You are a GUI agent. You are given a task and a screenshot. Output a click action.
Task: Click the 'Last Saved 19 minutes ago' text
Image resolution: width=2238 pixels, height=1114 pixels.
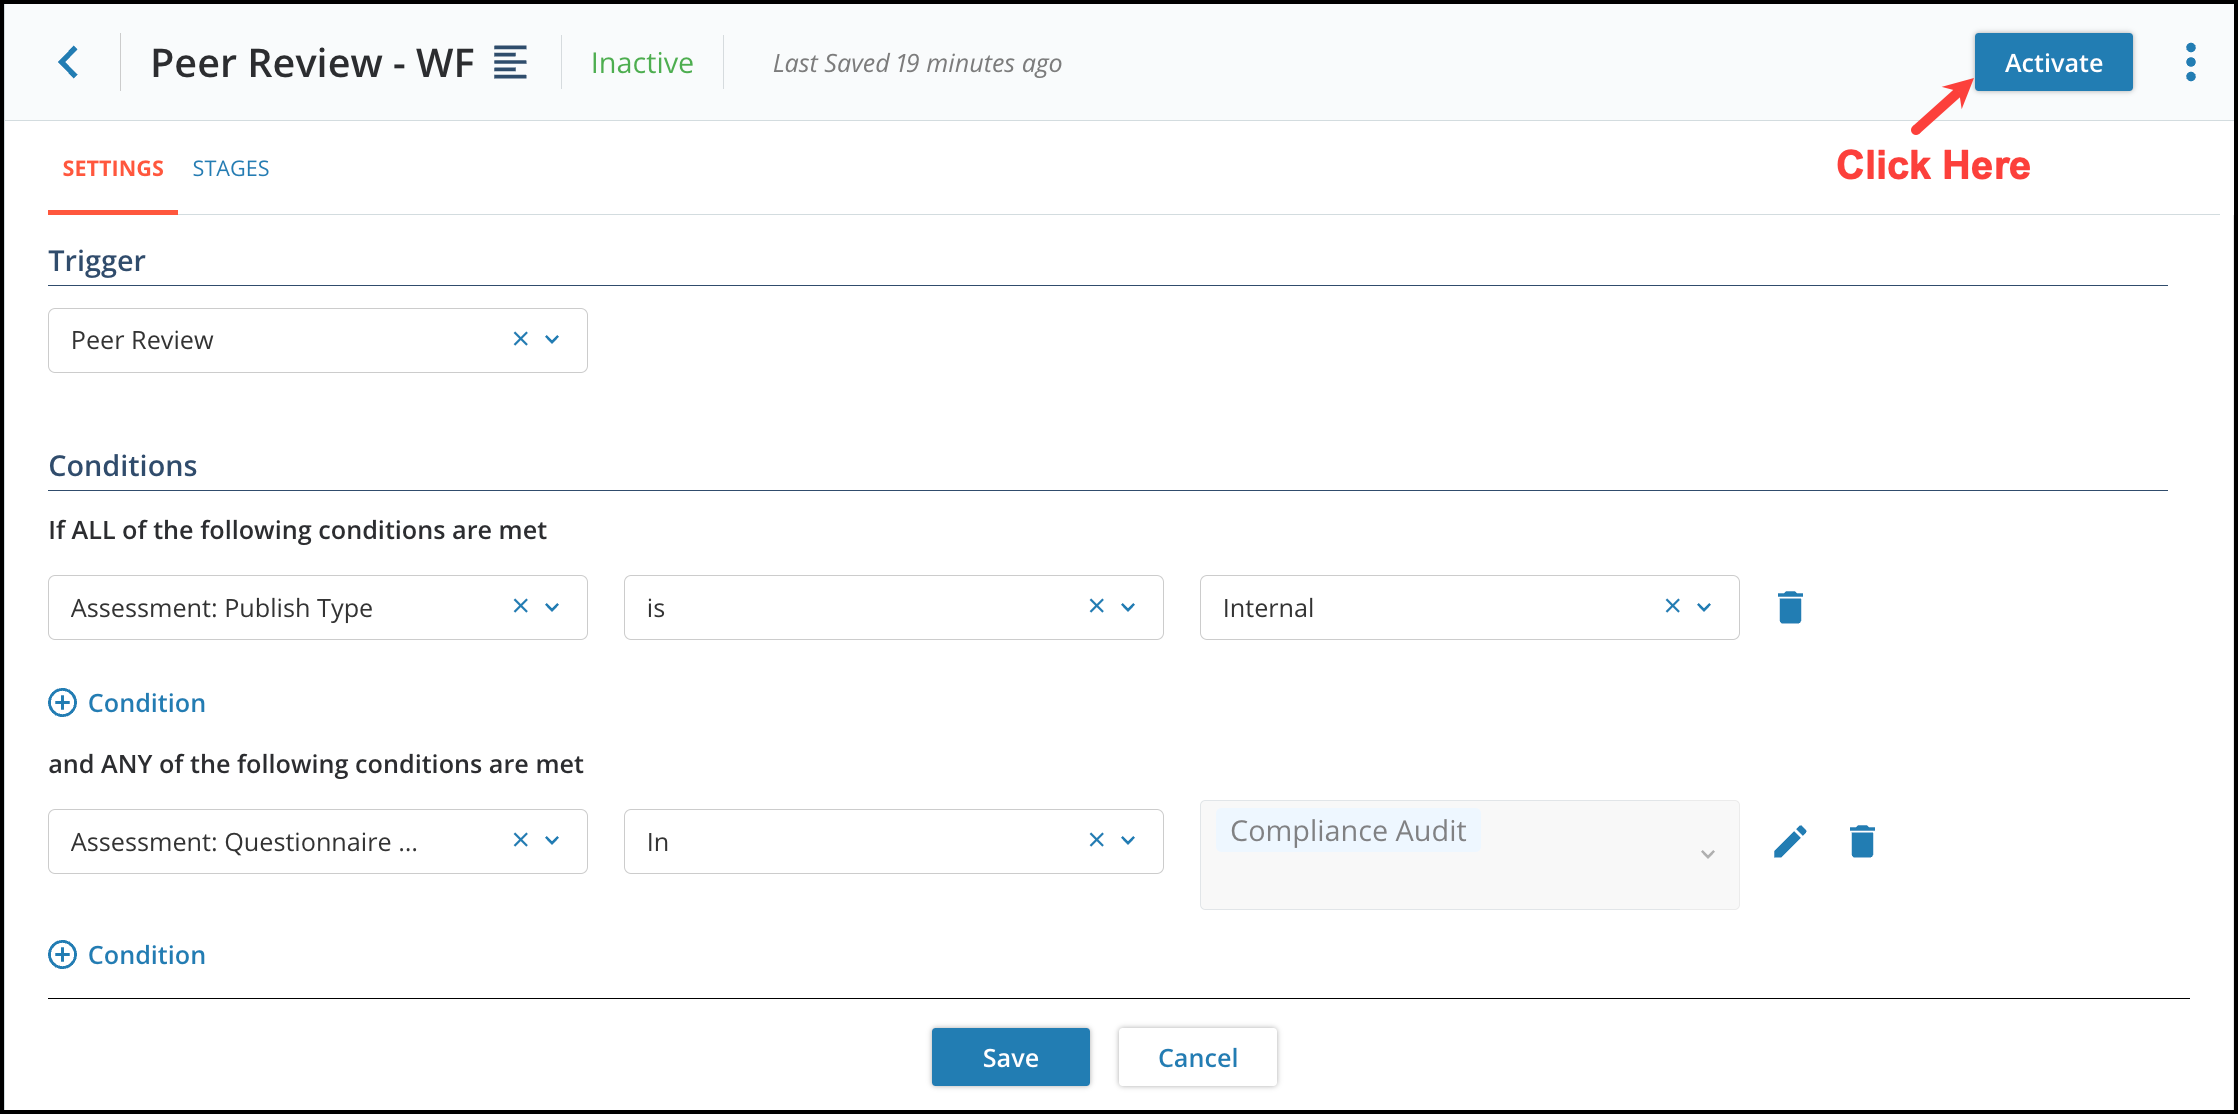coord(917,63)
